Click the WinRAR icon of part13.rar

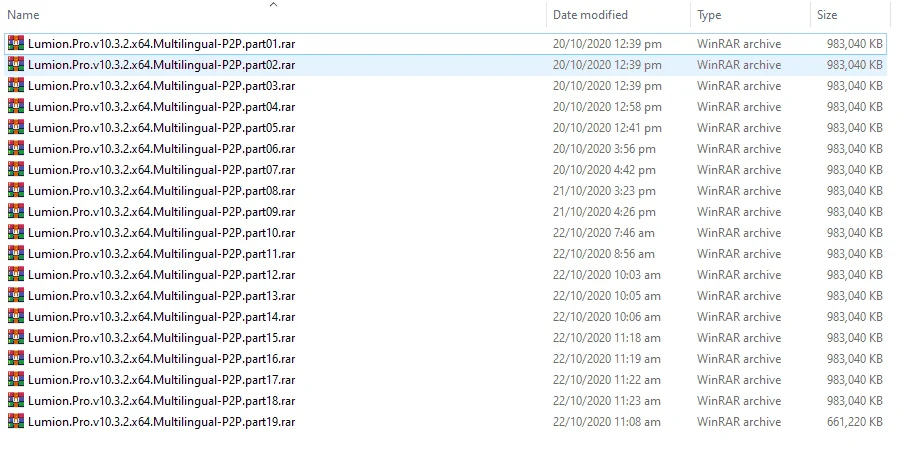pos(16,295)
